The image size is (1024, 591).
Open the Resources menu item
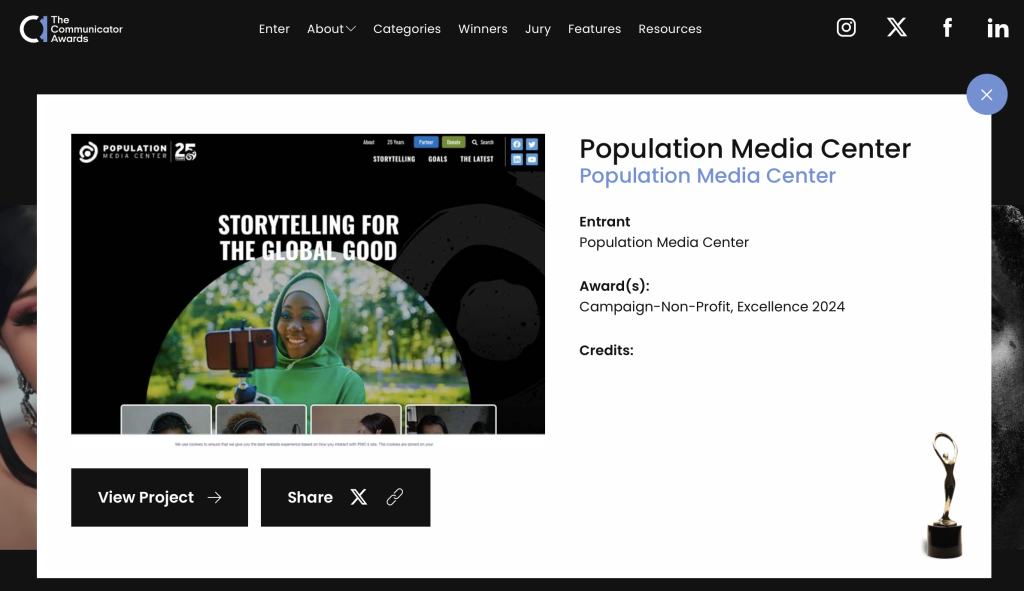coord(670,29)
